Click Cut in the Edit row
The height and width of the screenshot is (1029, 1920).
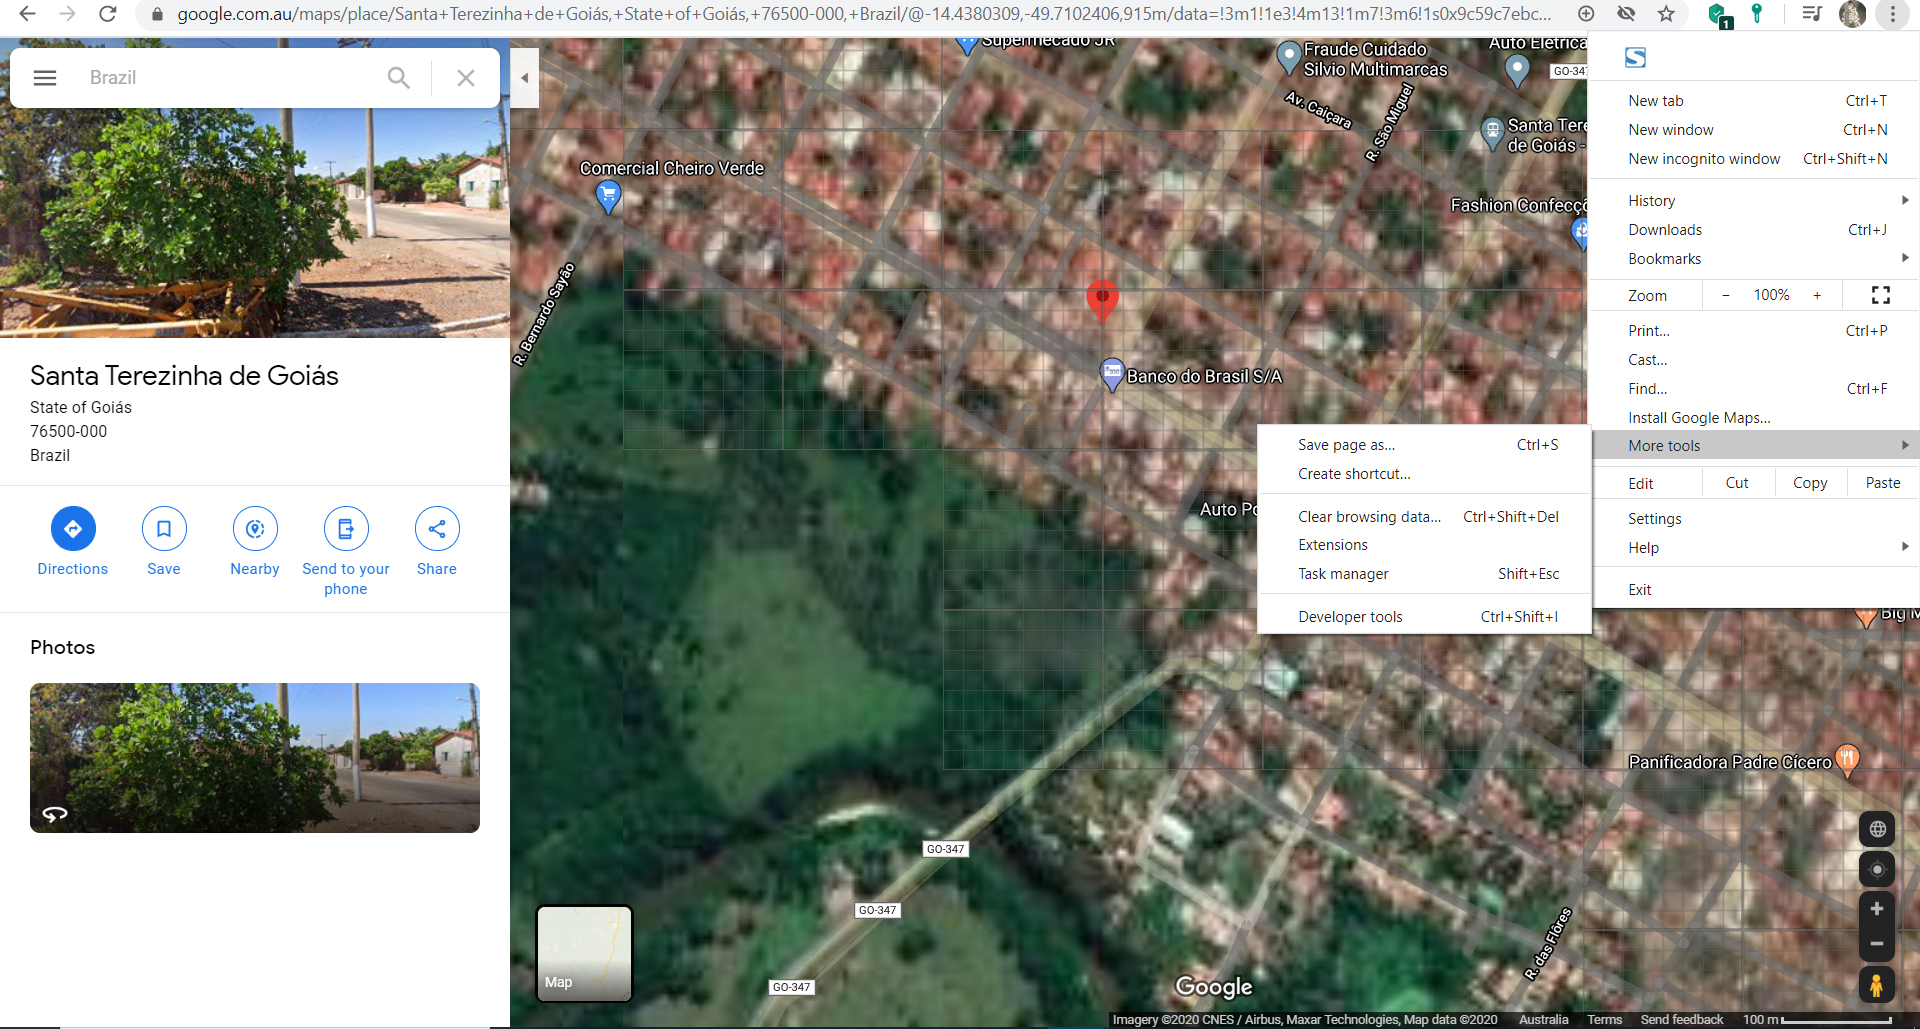(x=1737, y=483)
